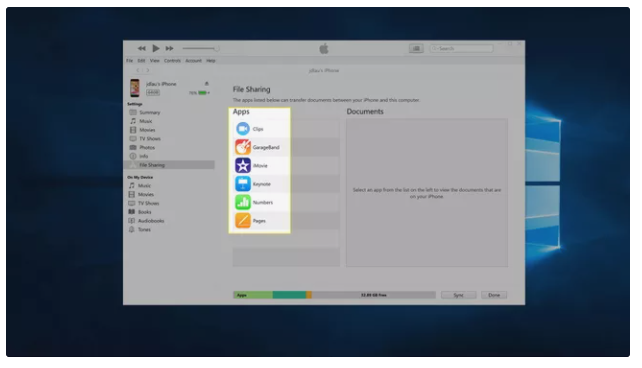This screenshot has width=642, height=368.
Task: Click the Sync button
Action: click(459, 295)
